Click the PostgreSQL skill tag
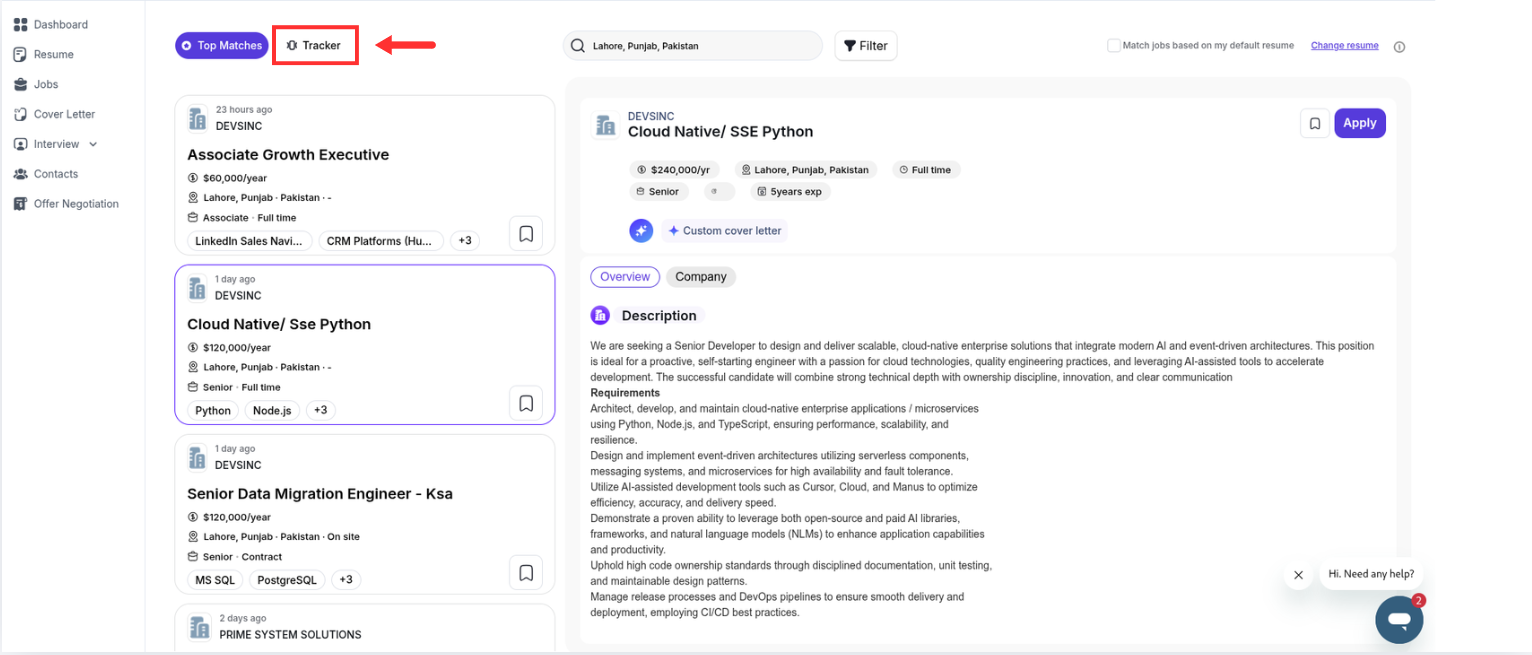The image size is (1532, 655). tap(286, 580)
